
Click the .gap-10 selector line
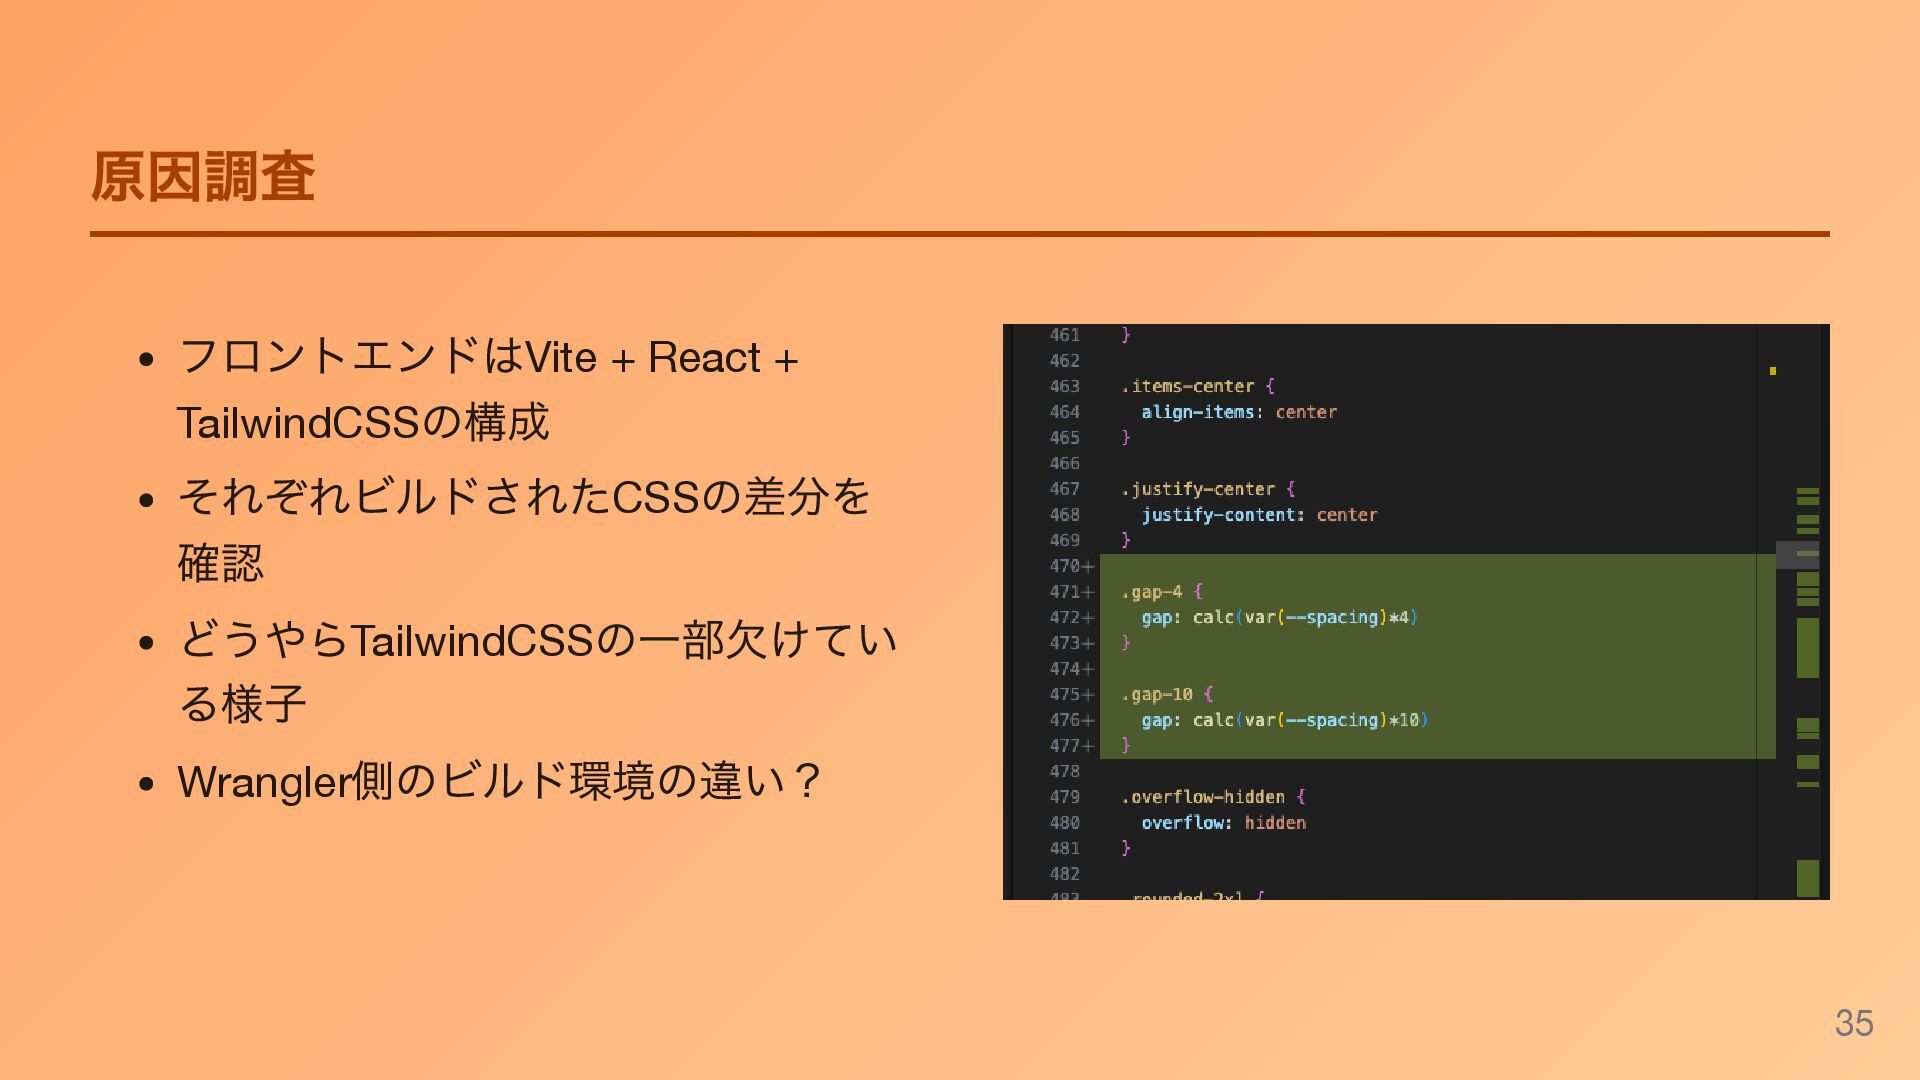click(1157, 695)
